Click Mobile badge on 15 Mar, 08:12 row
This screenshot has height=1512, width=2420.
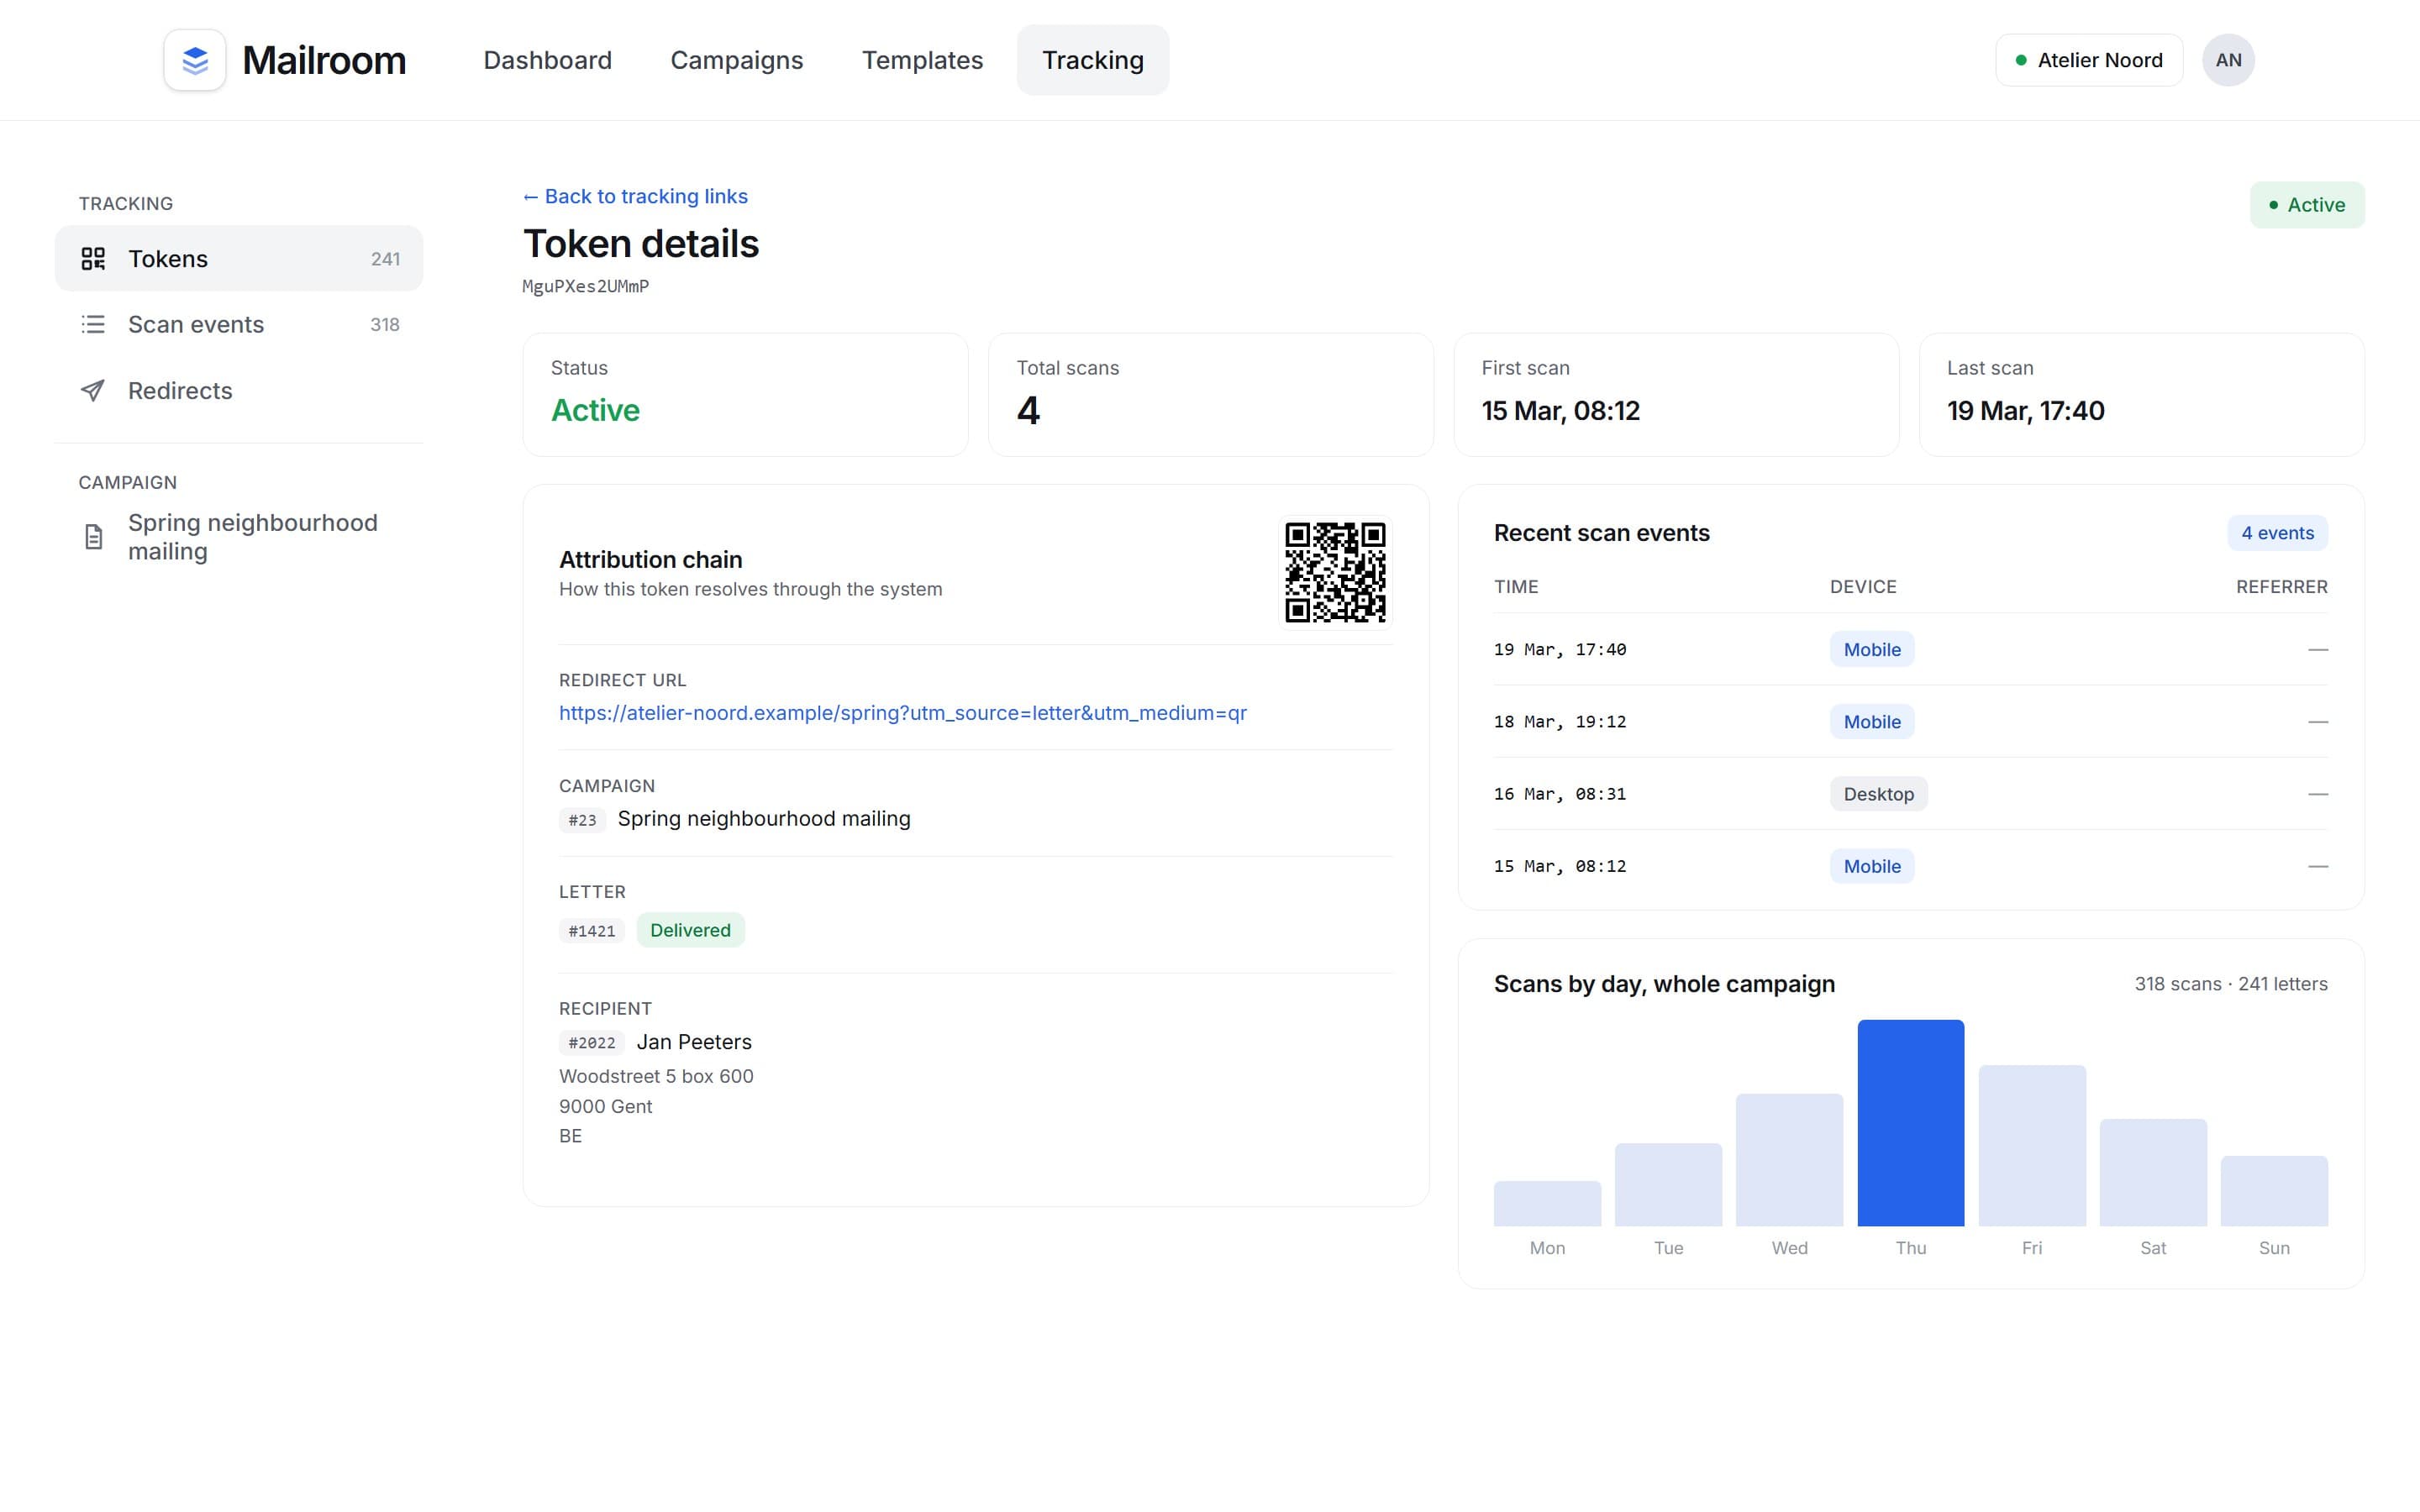coord(1872,866)
